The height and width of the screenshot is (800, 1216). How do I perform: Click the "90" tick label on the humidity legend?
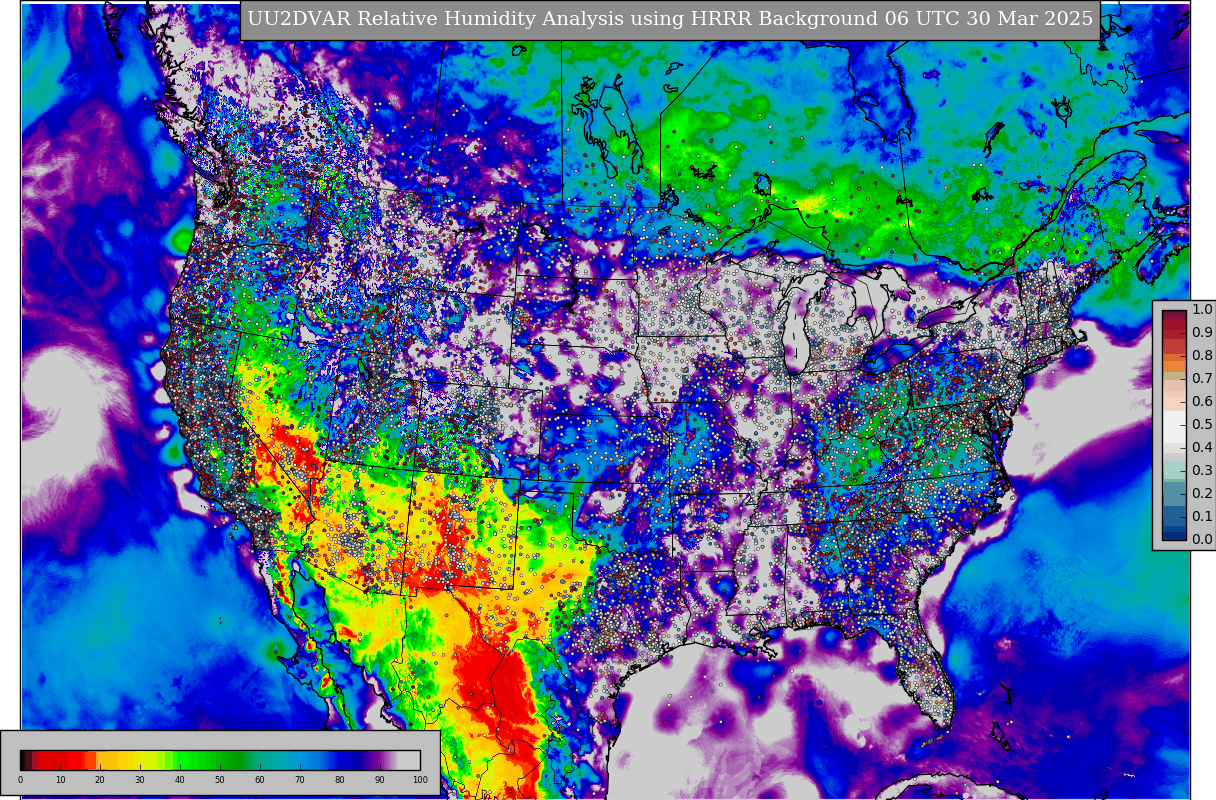coord(380,780)
